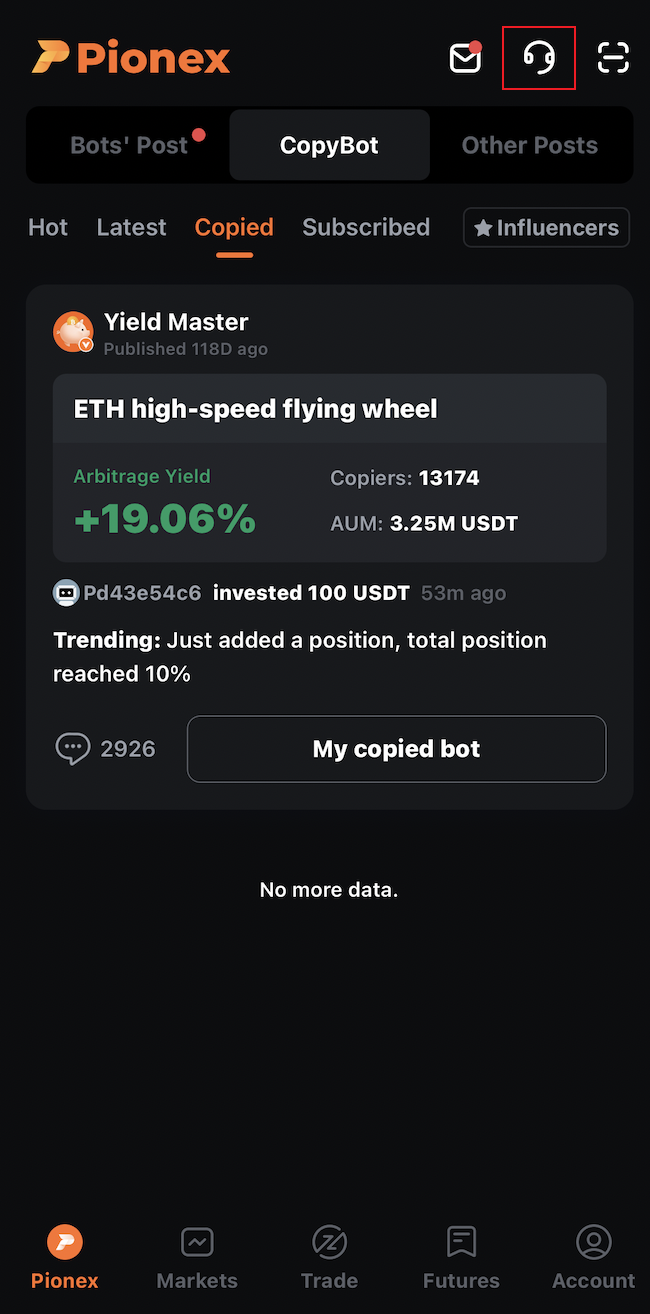Switch to Other Posts tab

(529, 145)
